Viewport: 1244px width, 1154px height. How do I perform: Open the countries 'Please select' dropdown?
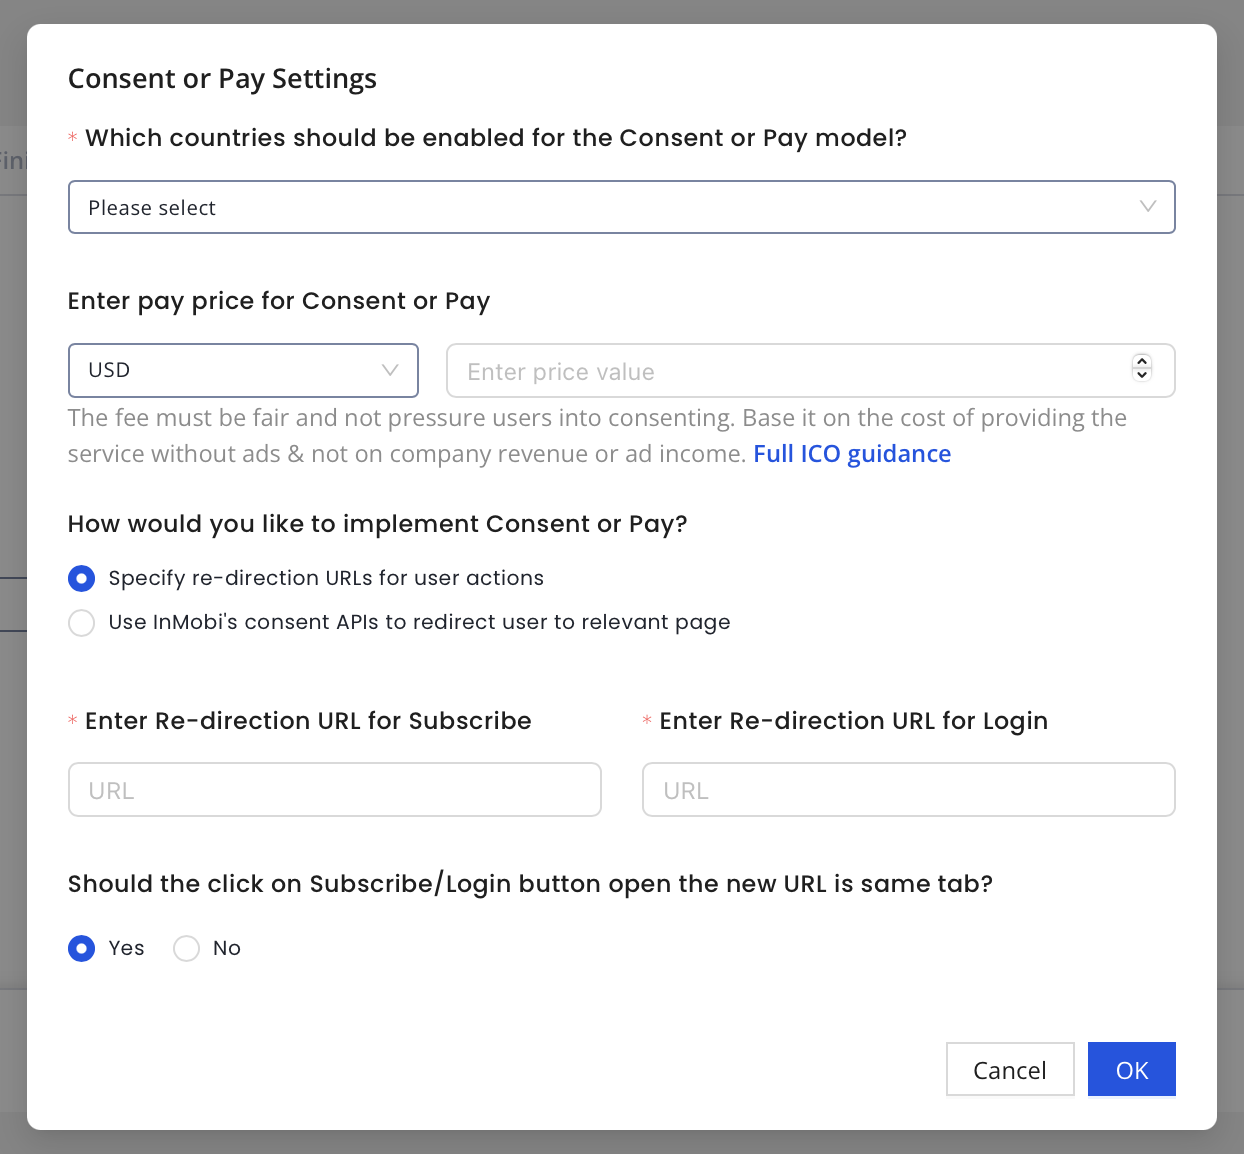600,207
